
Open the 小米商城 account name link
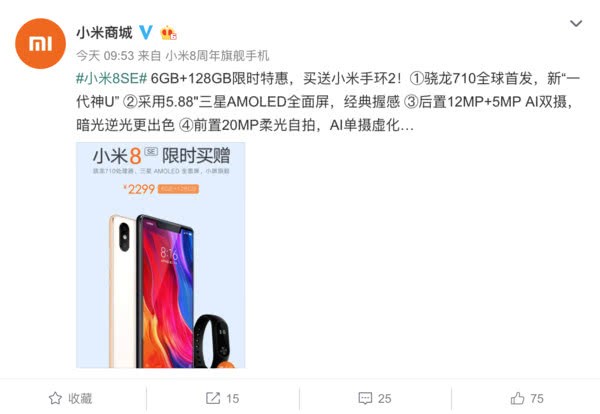point(104,33)
